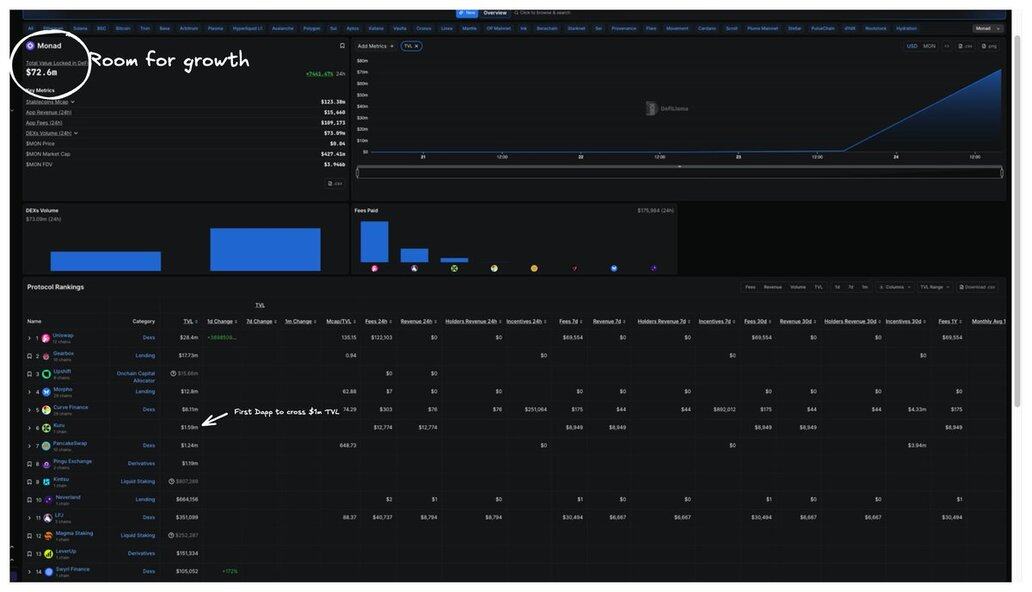Click the Monad chain logo icon

click(30, 46)
